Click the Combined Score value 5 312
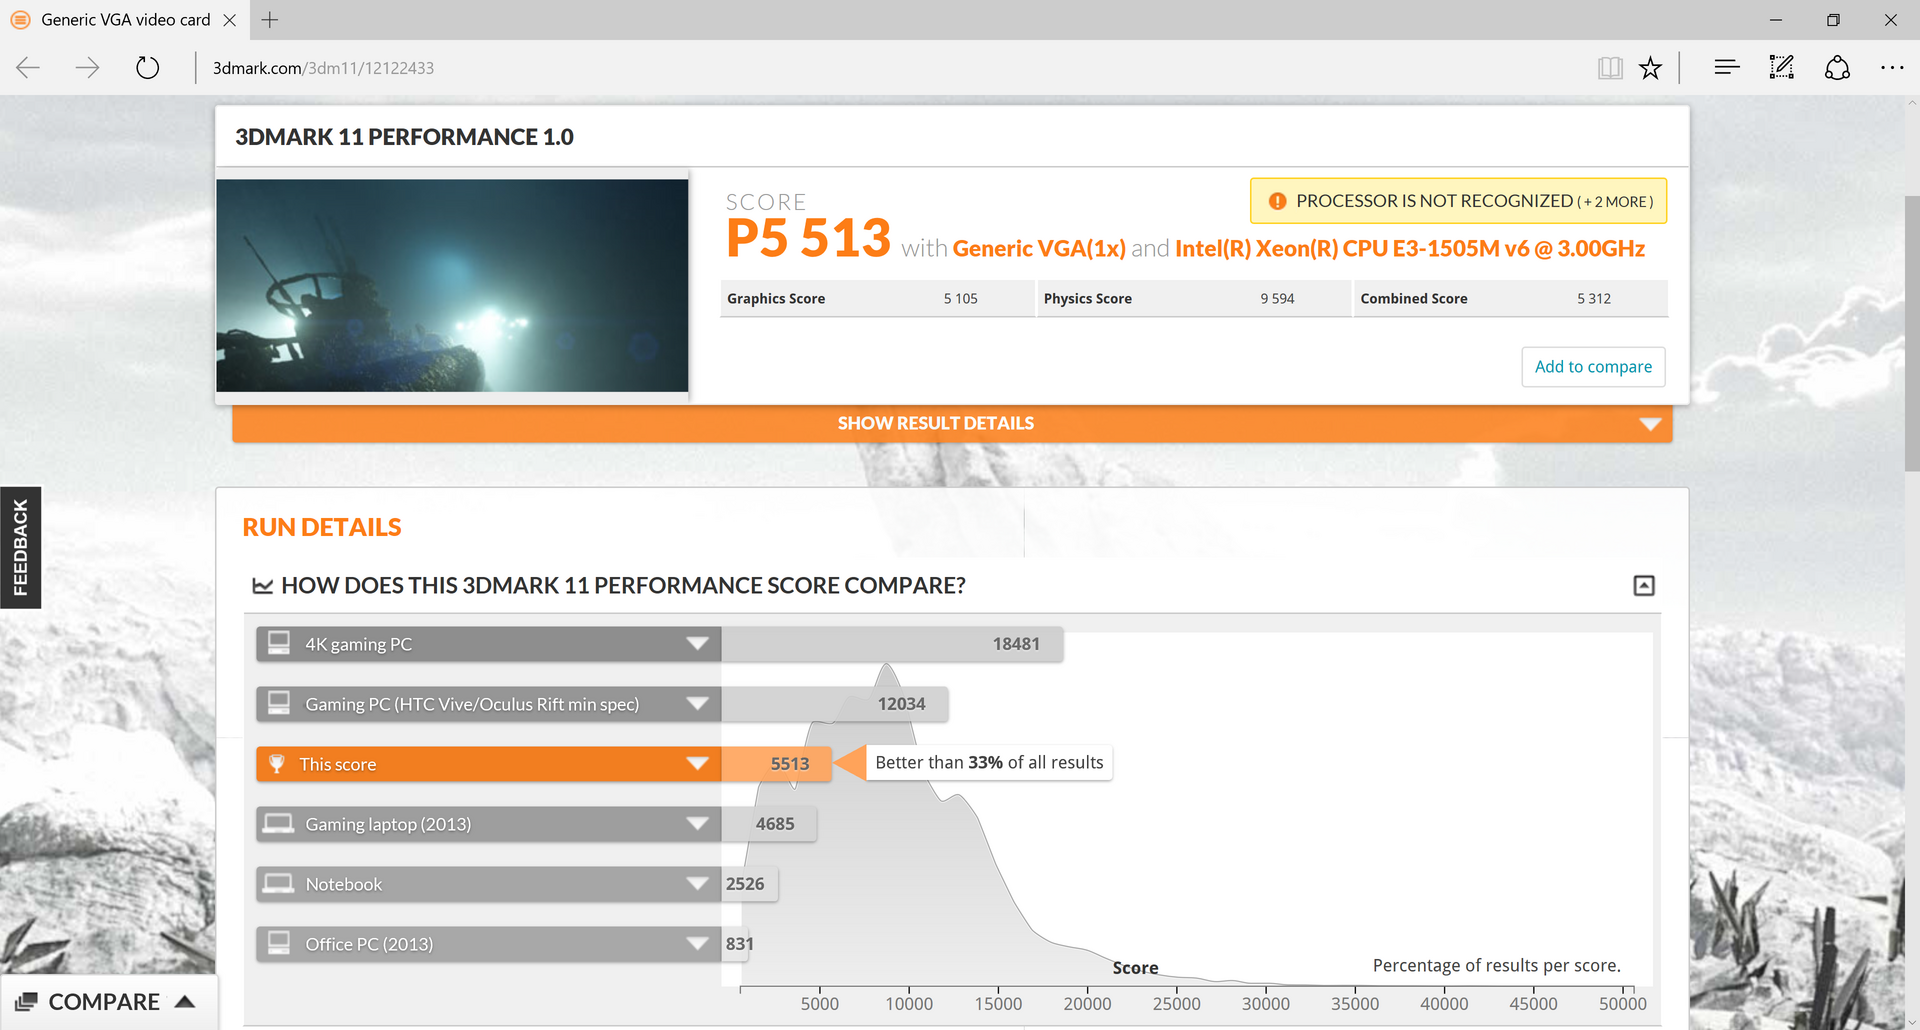The image size is (1920, 1030). 1594,299
